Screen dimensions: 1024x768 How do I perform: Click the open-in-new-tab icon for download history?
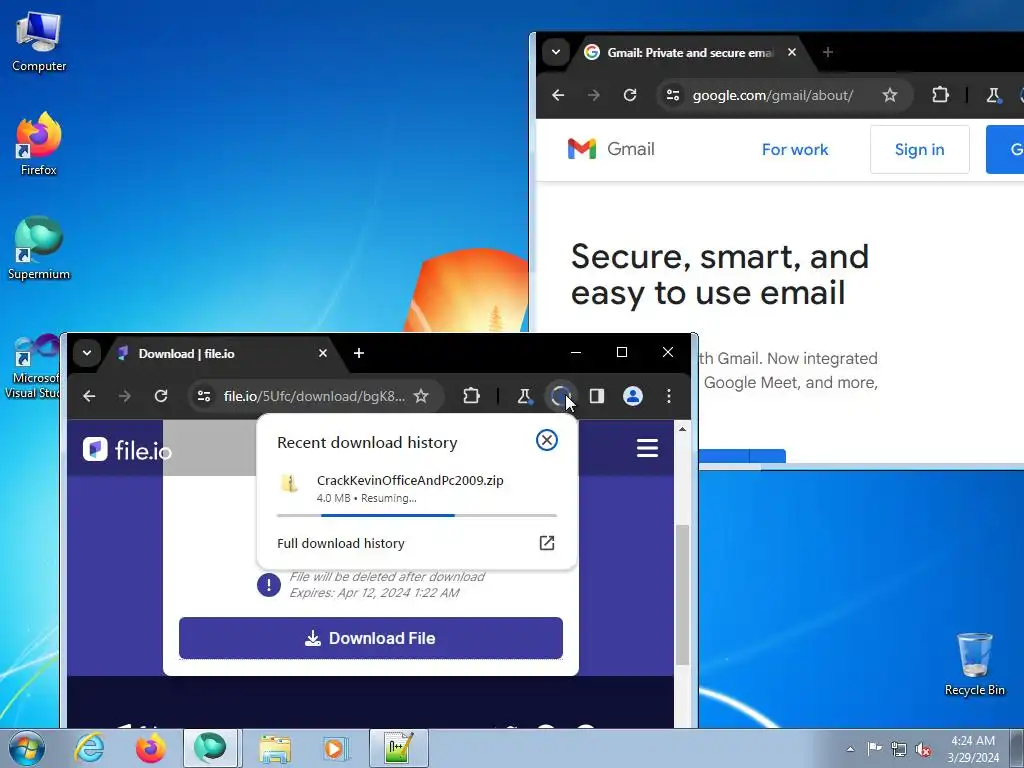(x=547, y=543)
